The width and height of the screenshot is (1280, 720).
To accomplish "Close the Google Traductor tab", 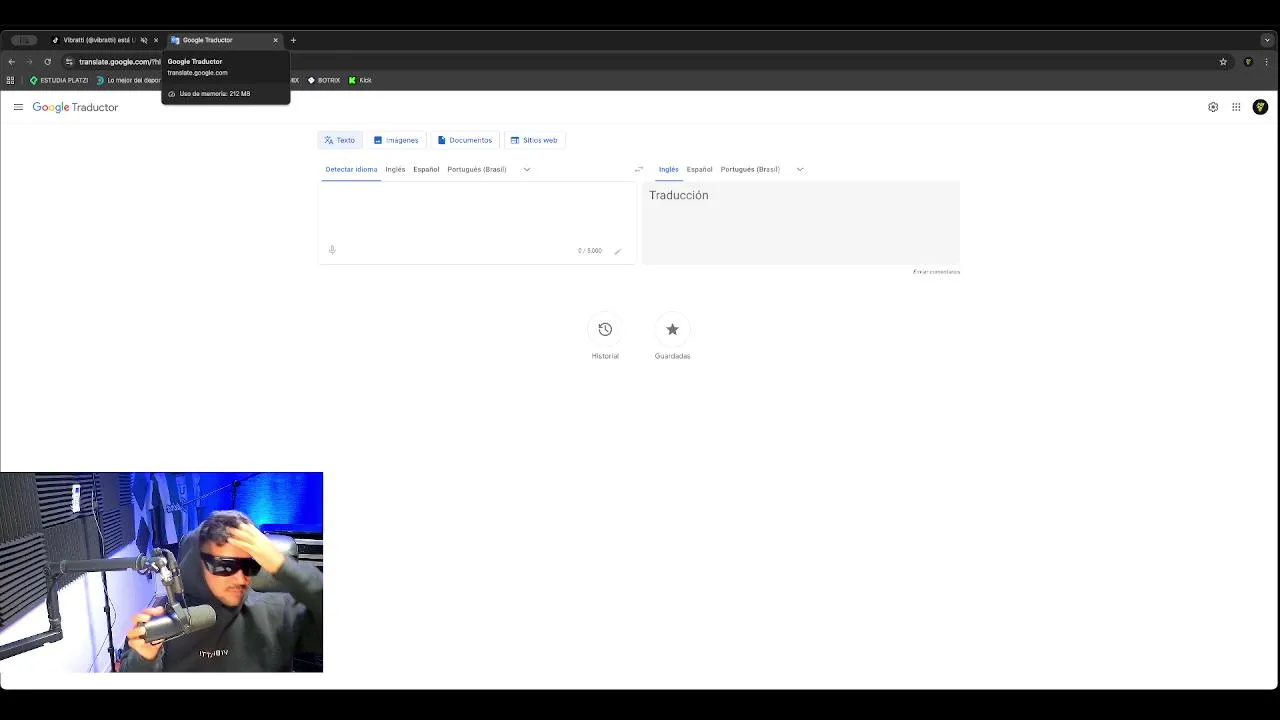I will click(x=275, y=40).
